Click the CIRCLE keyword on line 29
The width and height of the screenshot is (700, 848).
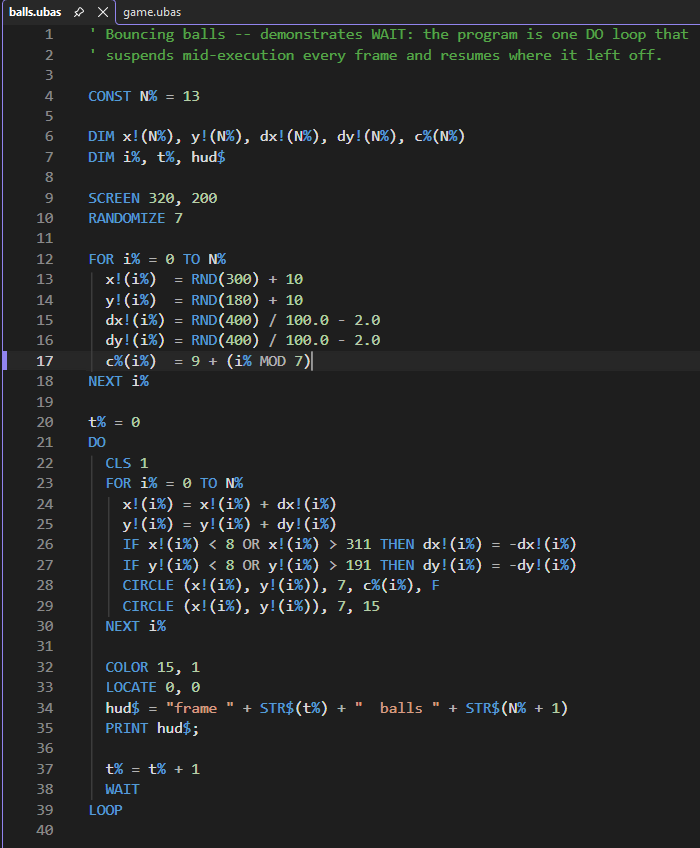coord(148,606)
